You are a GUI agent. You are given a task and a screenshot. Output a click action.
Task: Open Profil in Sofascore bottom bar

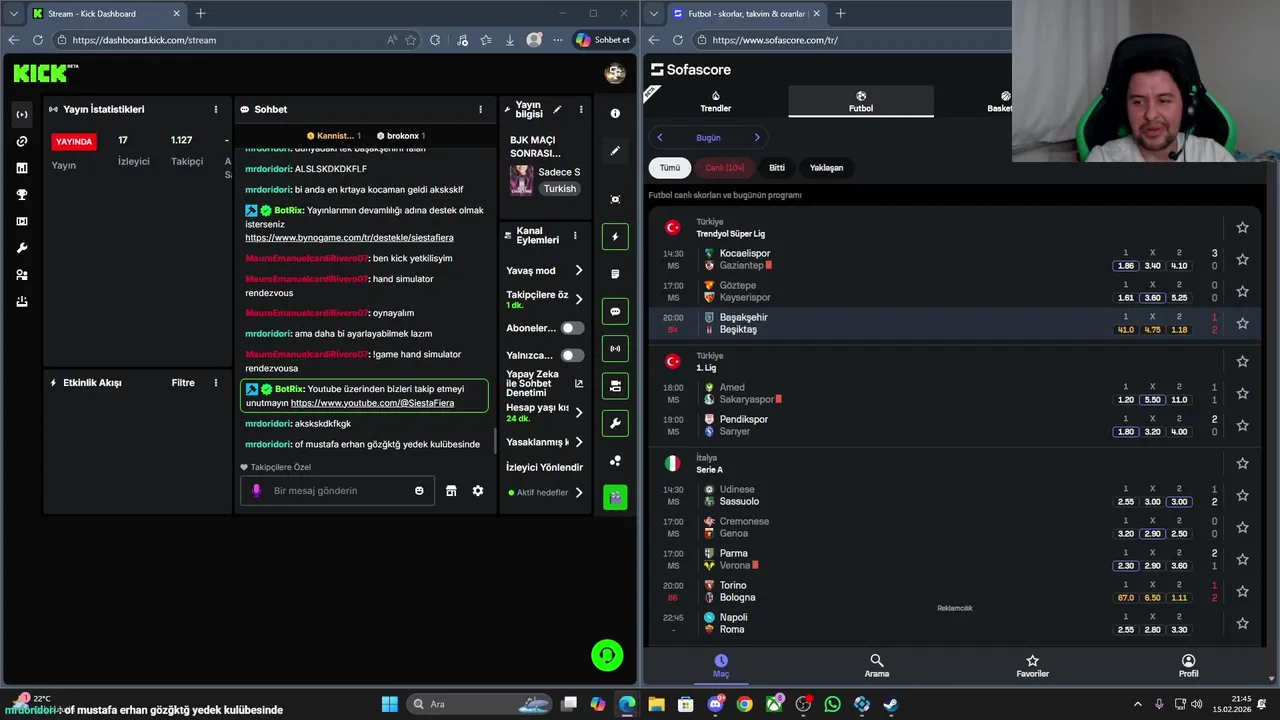pyautogui.click(x=1188, y=666)
